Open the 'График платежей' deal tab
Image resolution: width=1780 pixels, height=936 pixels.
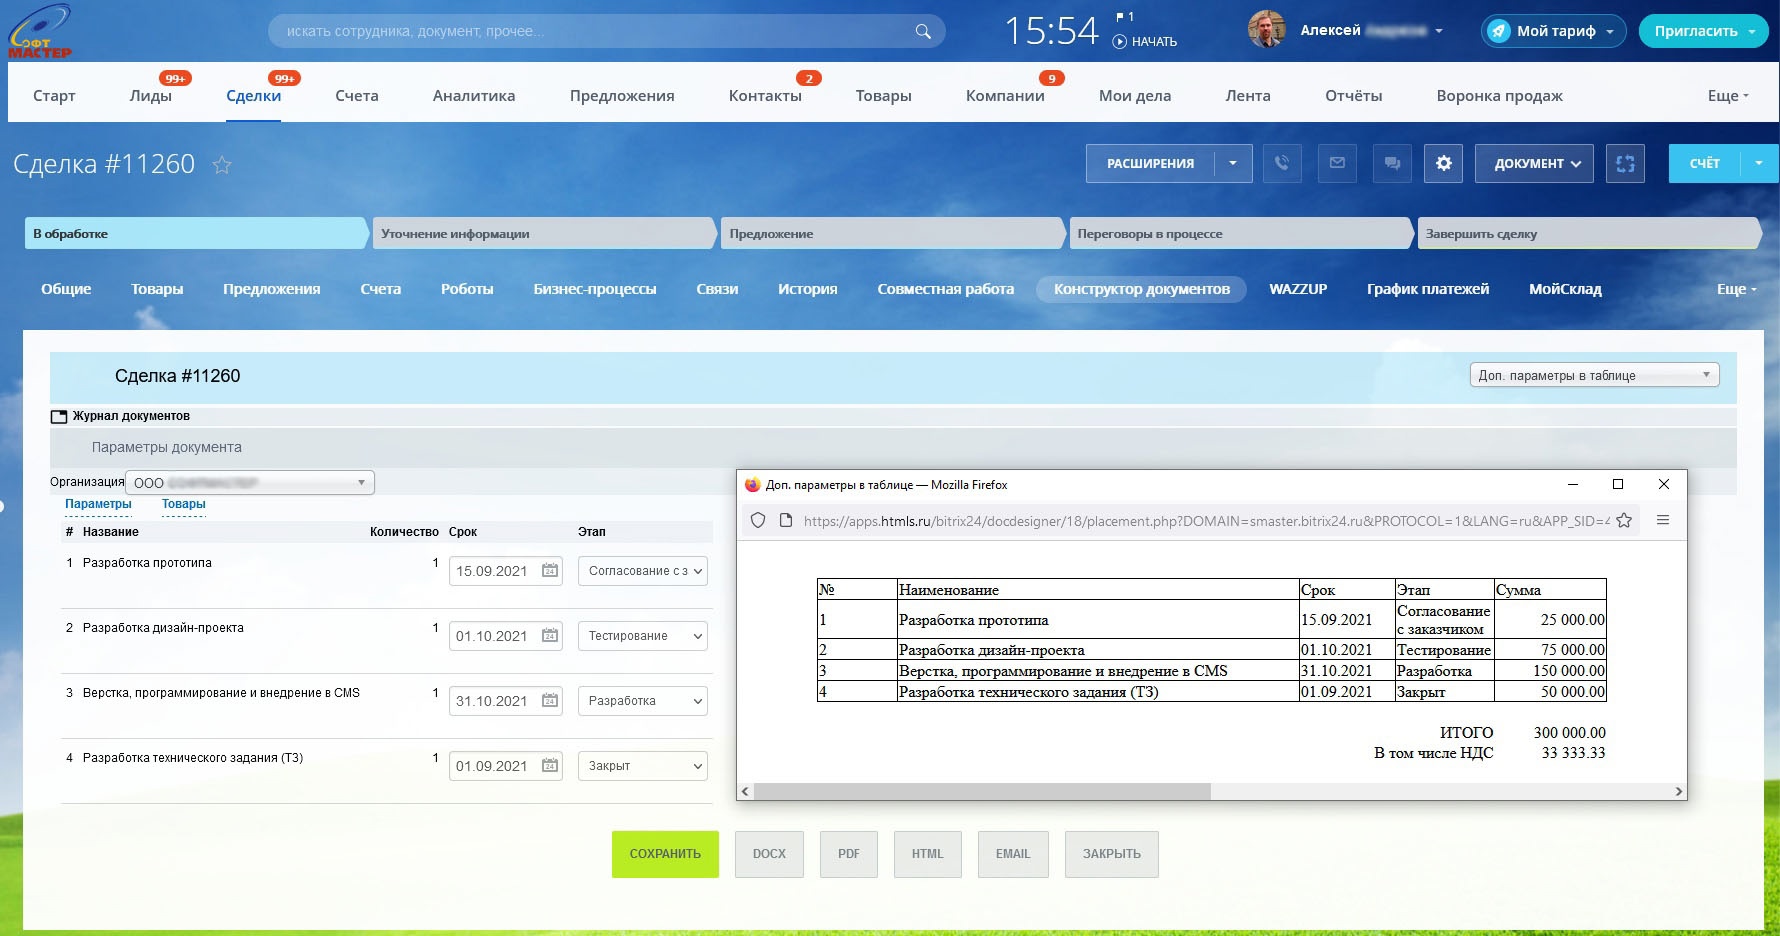[1427, 289]
